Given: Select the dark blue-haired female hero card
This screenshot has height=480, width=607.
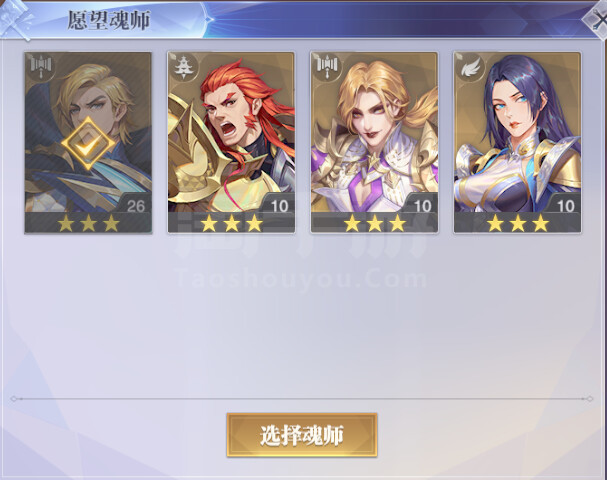Looking at the screenshot, I should 517,142.
